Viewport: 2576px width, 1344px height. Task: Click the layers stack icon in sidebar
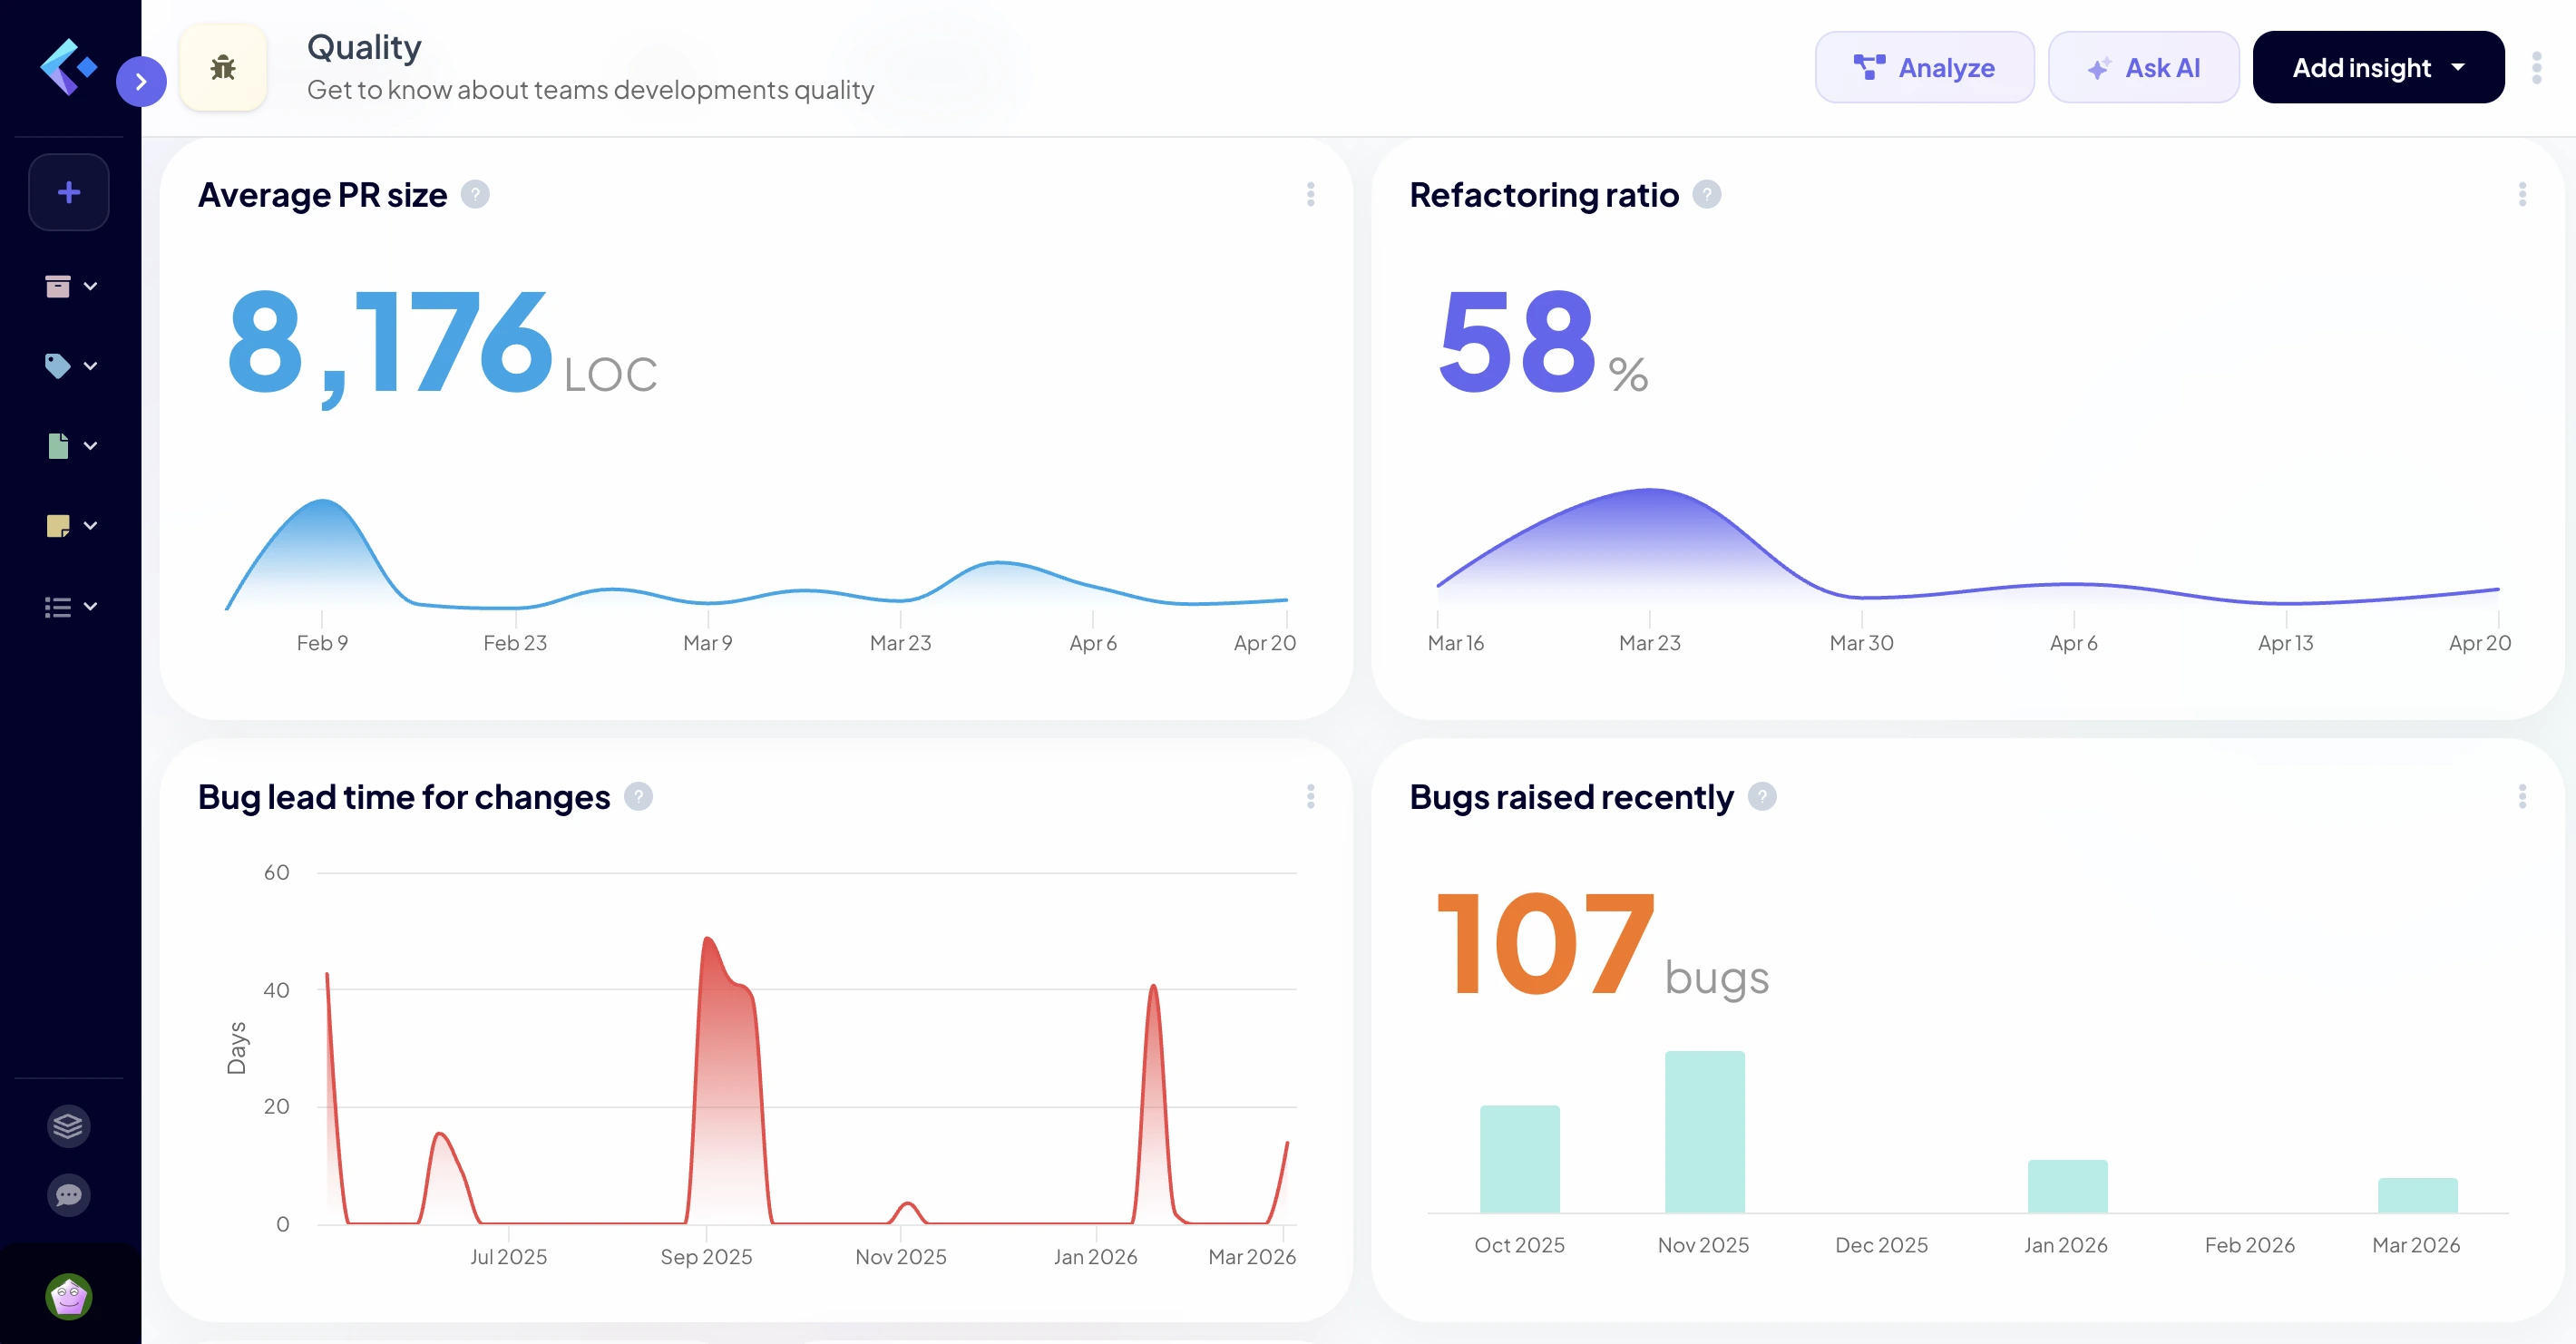tap(68, 1126)
